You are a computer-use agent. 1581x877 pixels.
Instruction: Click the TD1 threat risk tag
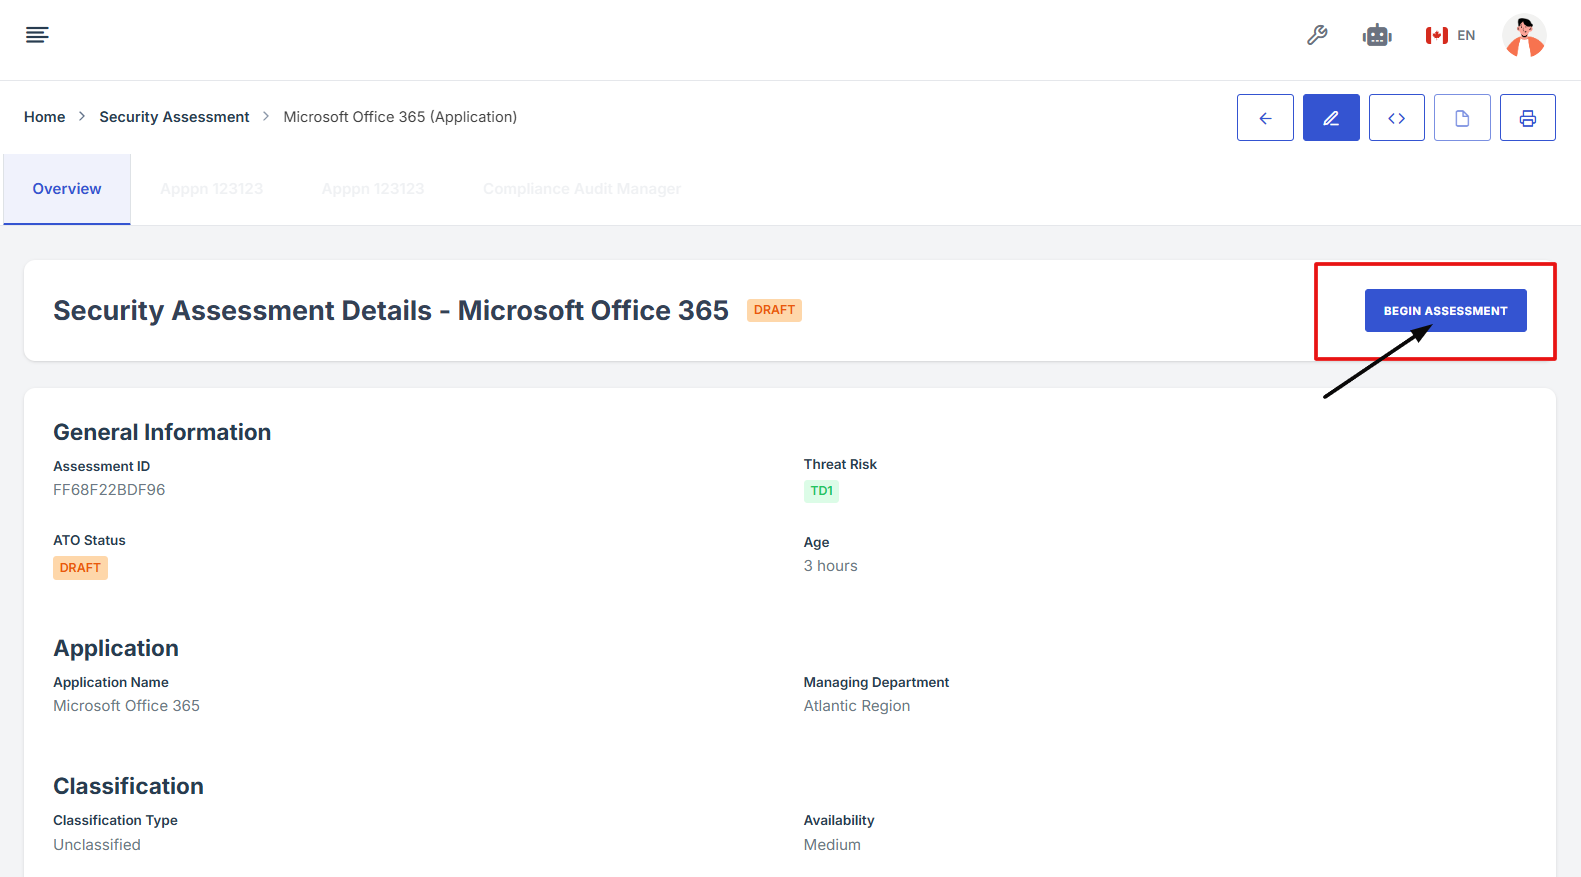click(821, 491)
